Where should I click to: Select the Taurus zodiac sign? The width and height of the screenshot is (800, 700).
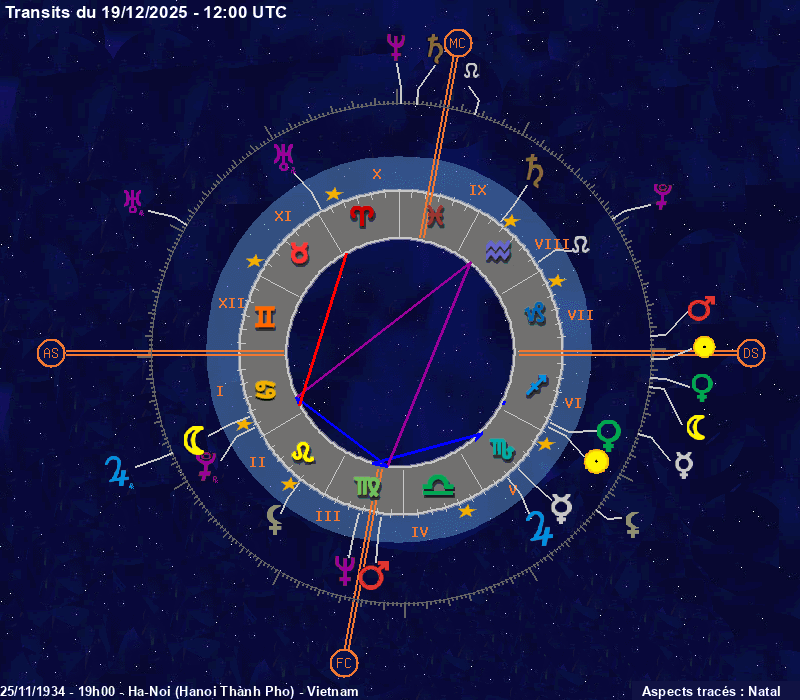(x=300, y=254)
